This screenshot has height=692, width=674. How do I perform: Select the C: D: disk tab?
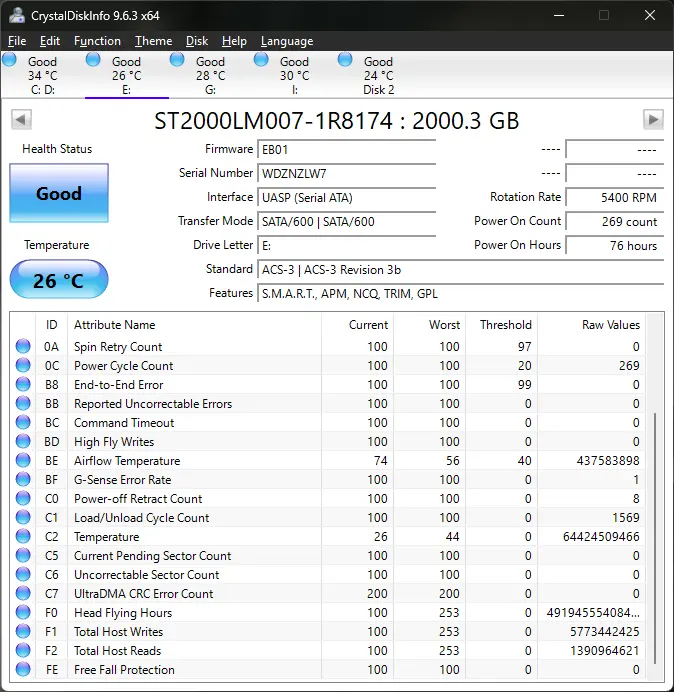coord(43,75)
